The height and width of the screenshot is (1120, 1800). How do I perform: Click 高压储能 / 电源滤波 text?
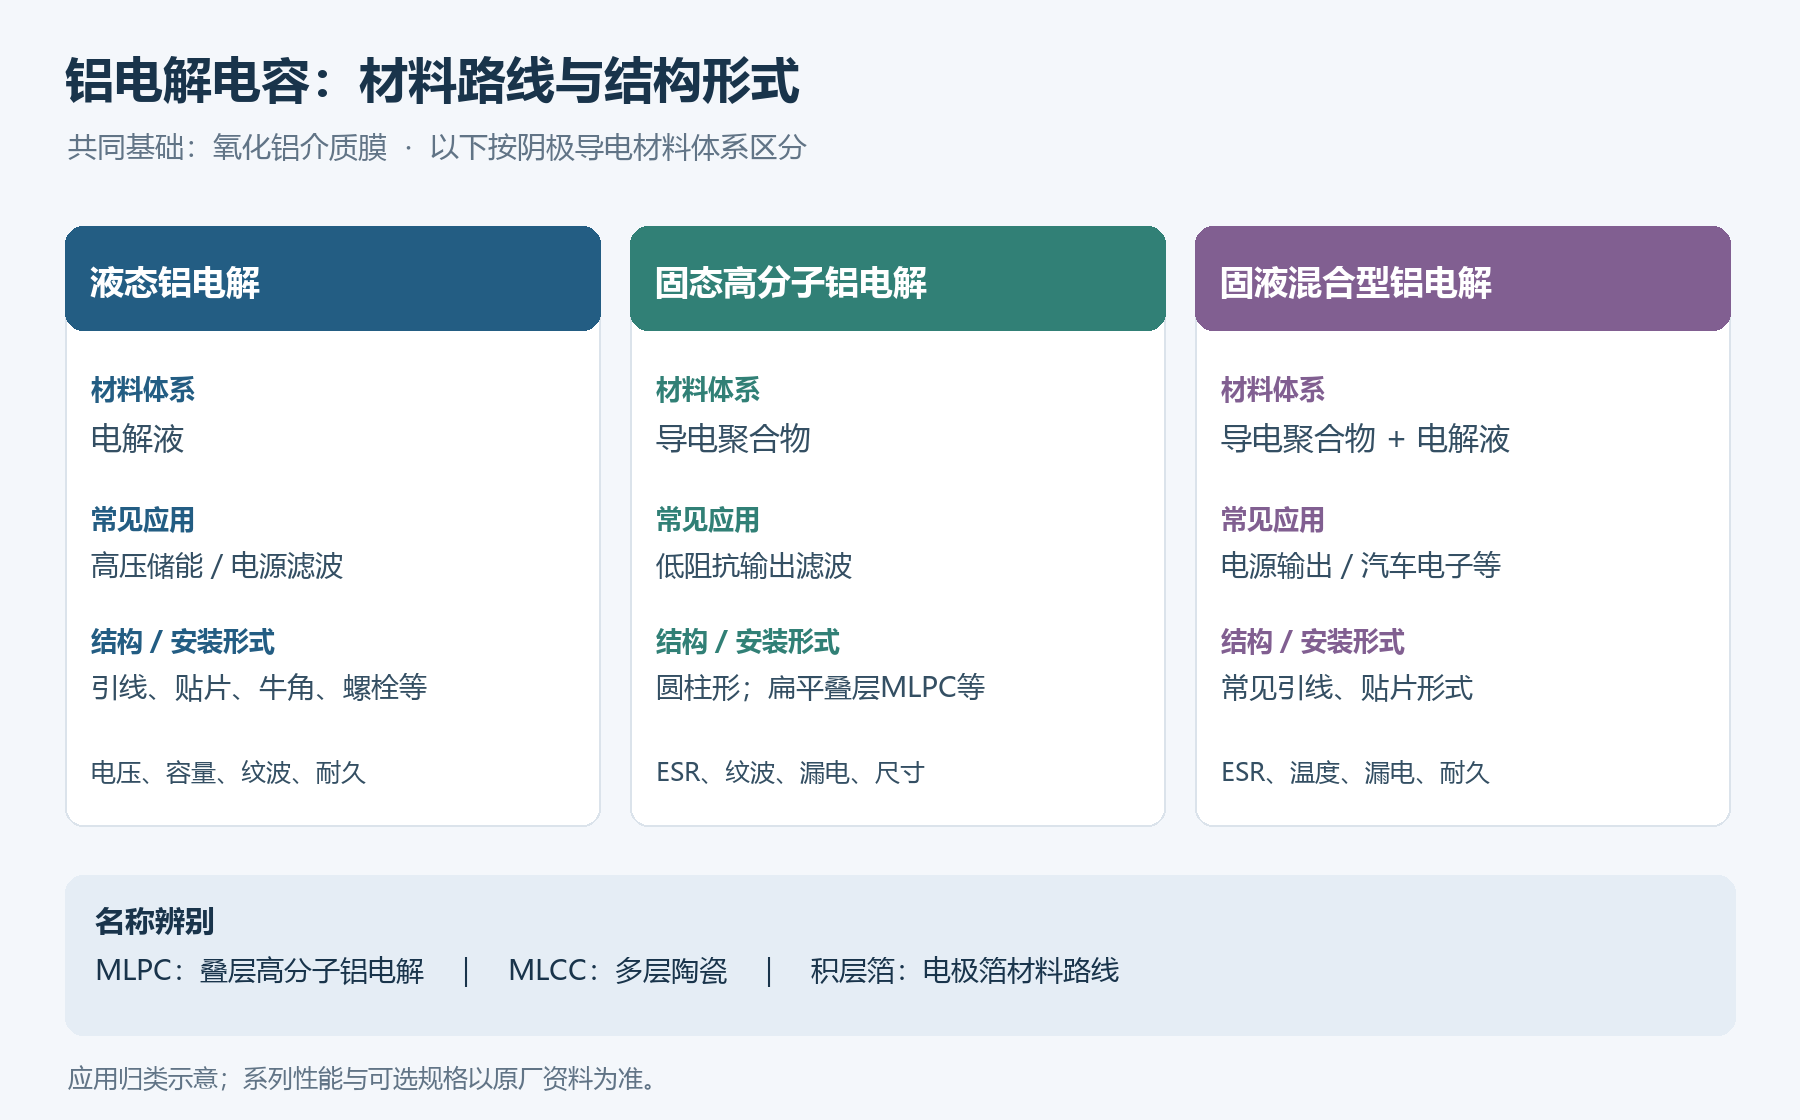tap(217, 566)
